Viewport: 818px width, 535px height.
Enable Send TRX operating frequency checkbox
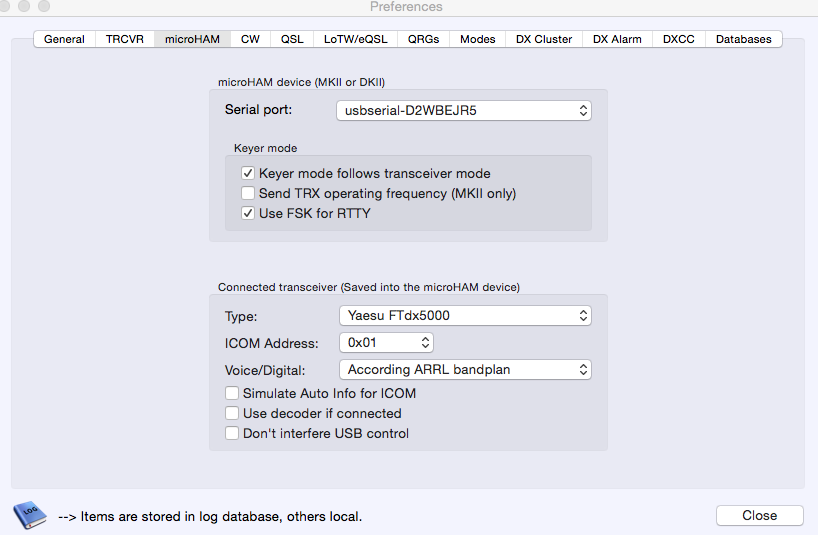point(248,193)
